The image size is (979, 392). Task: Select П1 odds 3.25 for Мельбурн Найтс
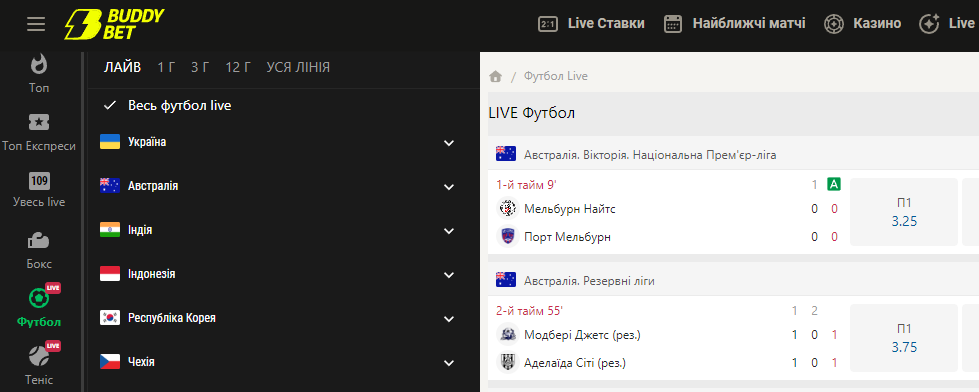(x=904, y=212)
